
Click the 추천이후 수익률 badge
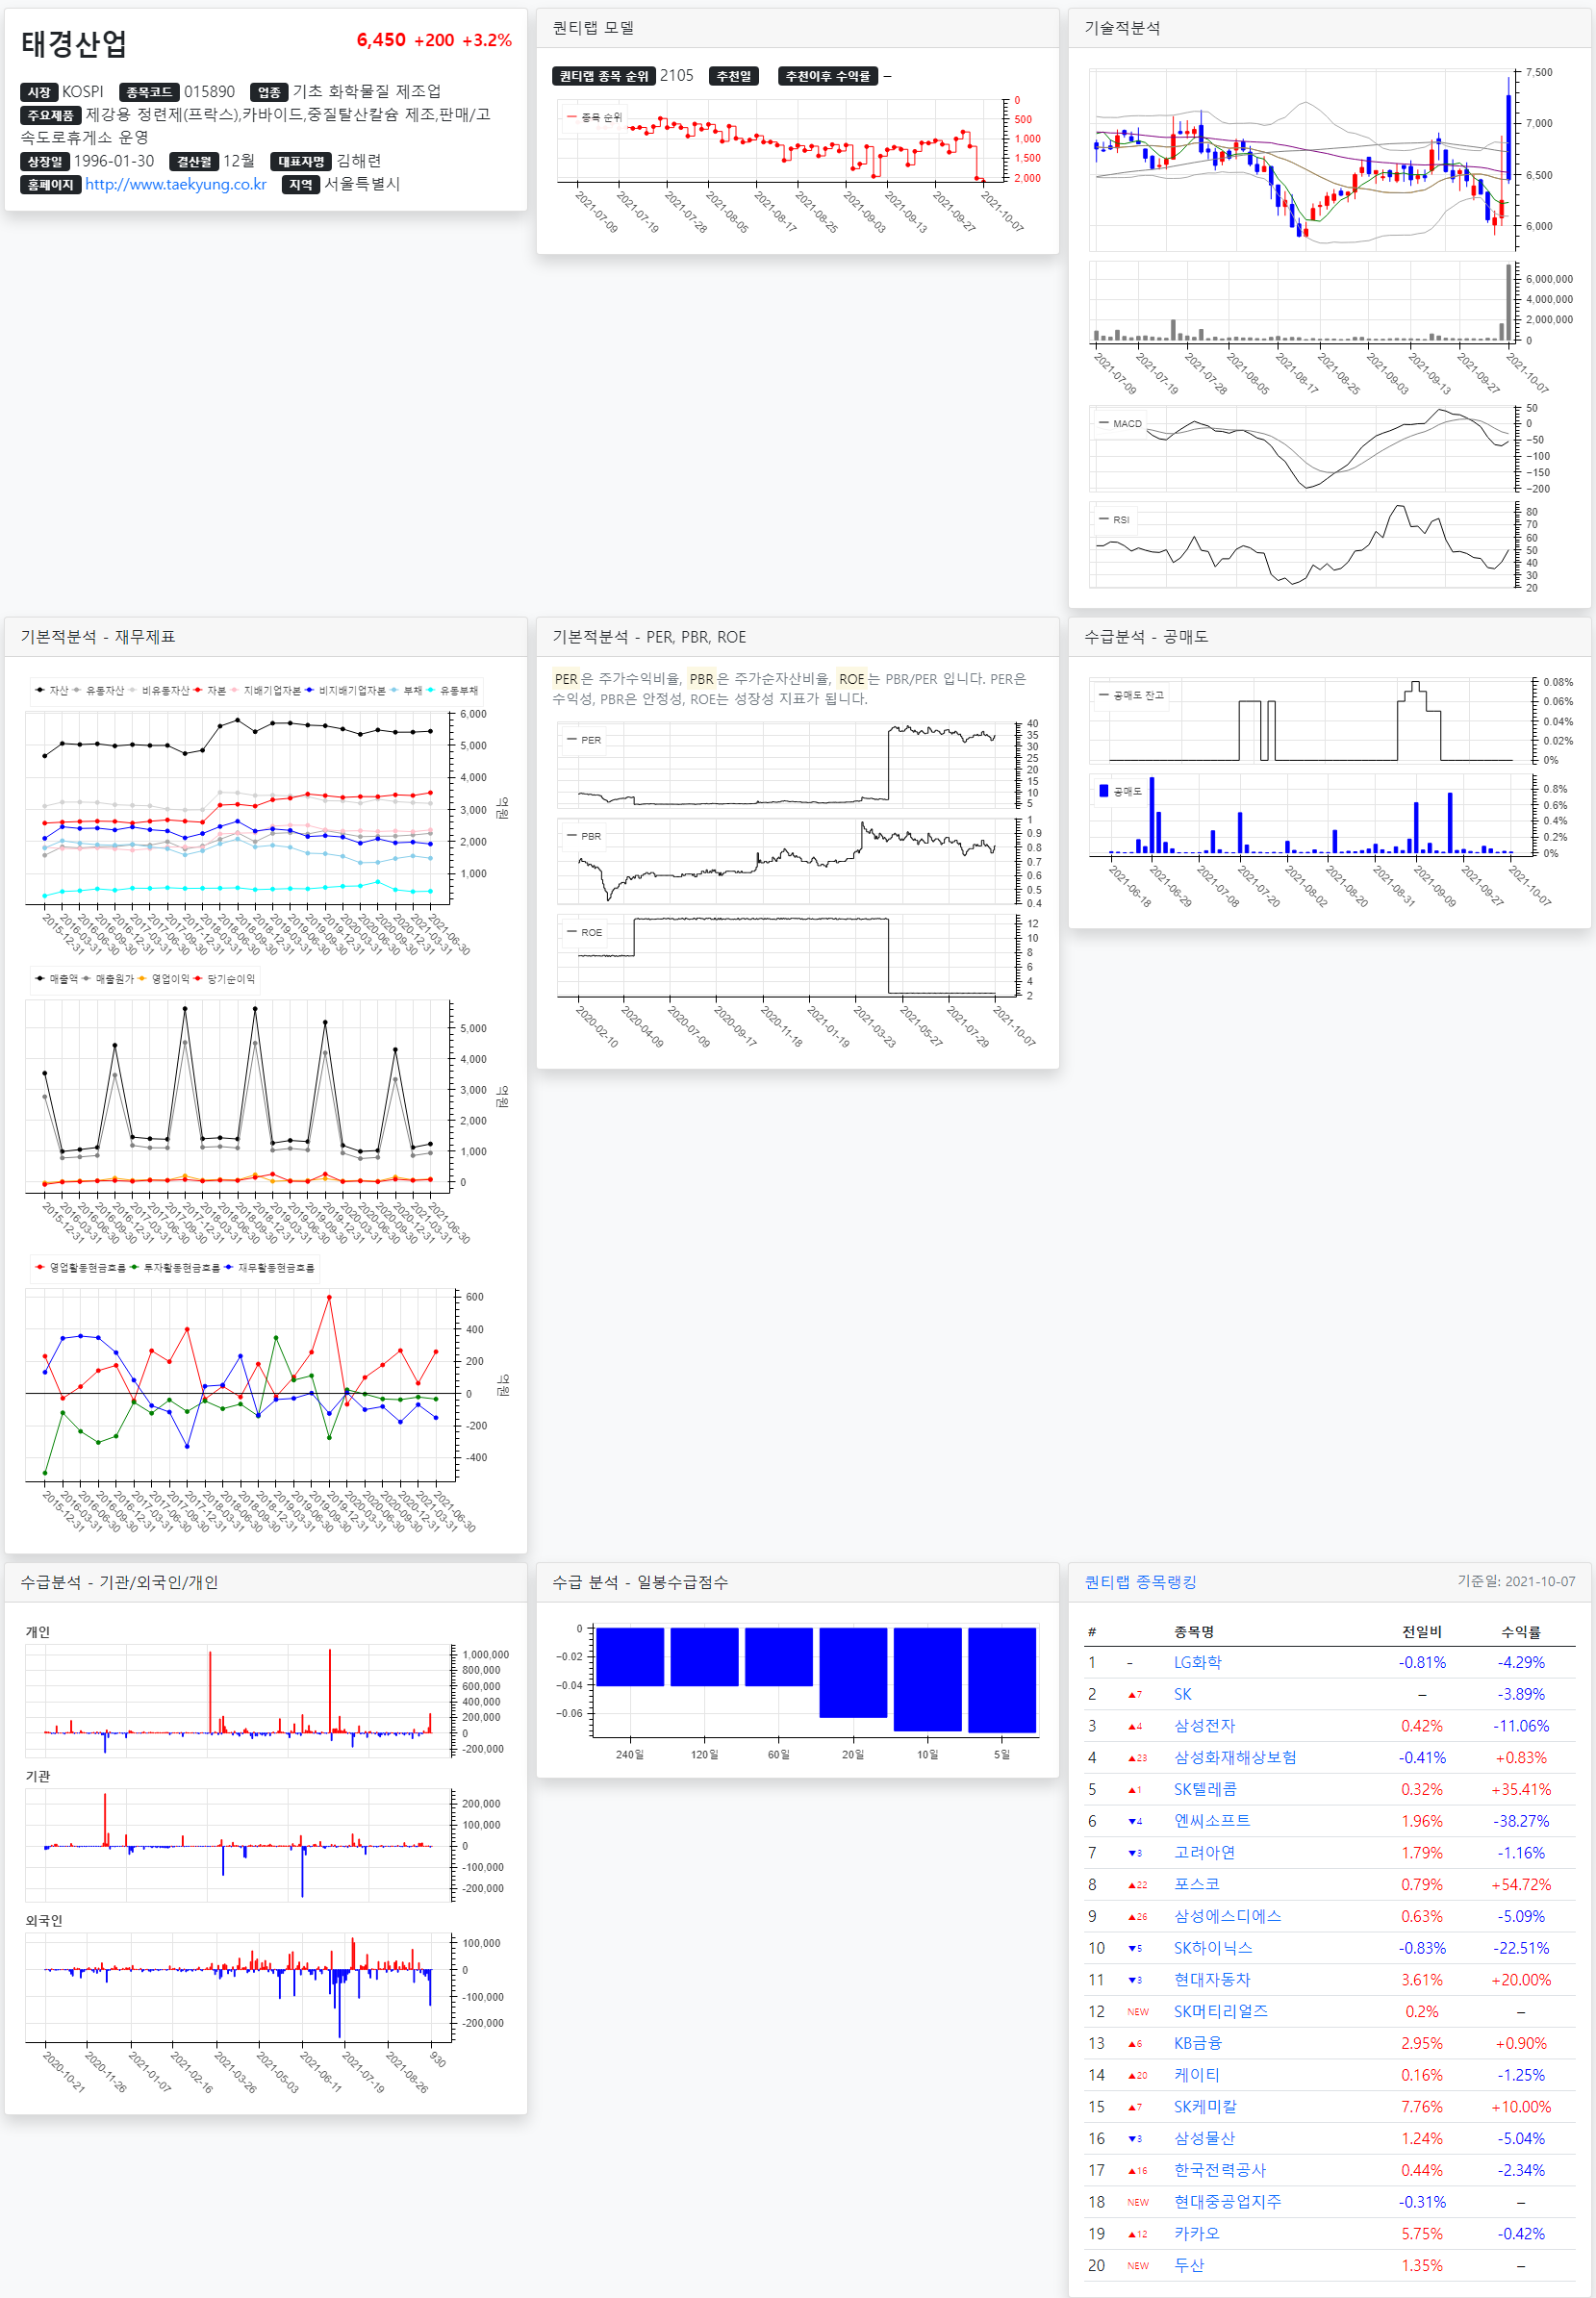pos(828,76)
